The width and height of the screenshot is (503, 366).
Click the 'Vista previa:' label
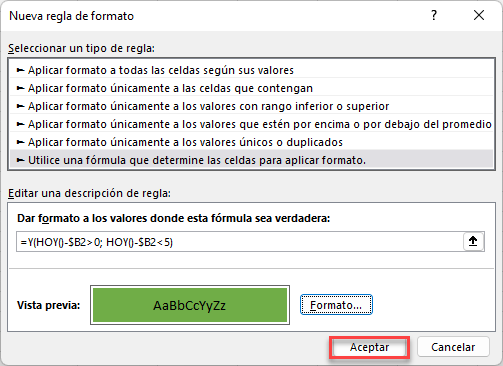tap(49, 305)
